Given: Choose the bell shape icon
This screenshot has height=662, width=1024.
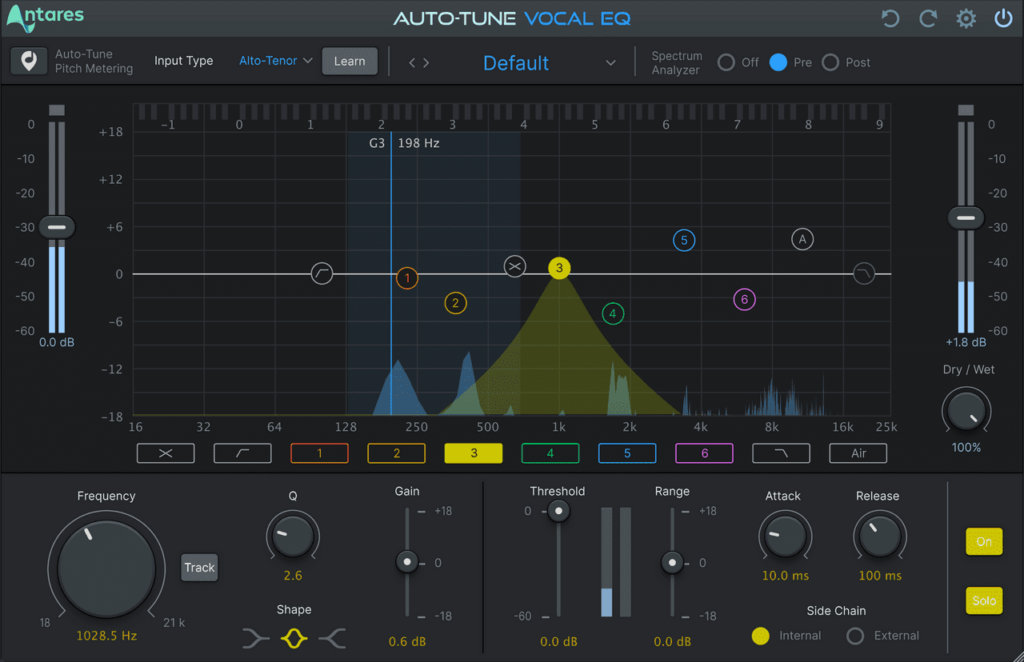Looking at the screenshot, I should point(294,638).
